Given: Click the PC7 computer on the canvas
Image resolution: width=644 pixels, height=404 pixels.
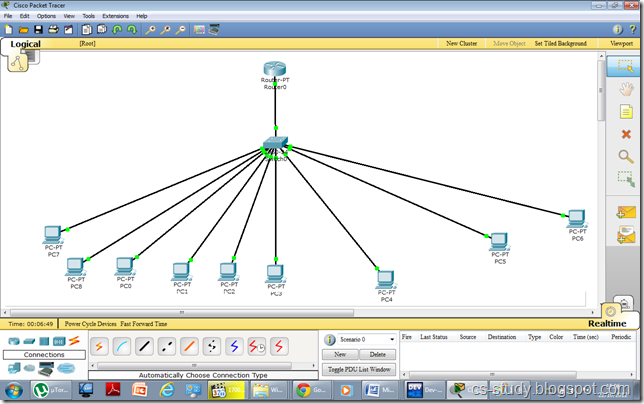Looking at the screenshot, I should [53, 234].
